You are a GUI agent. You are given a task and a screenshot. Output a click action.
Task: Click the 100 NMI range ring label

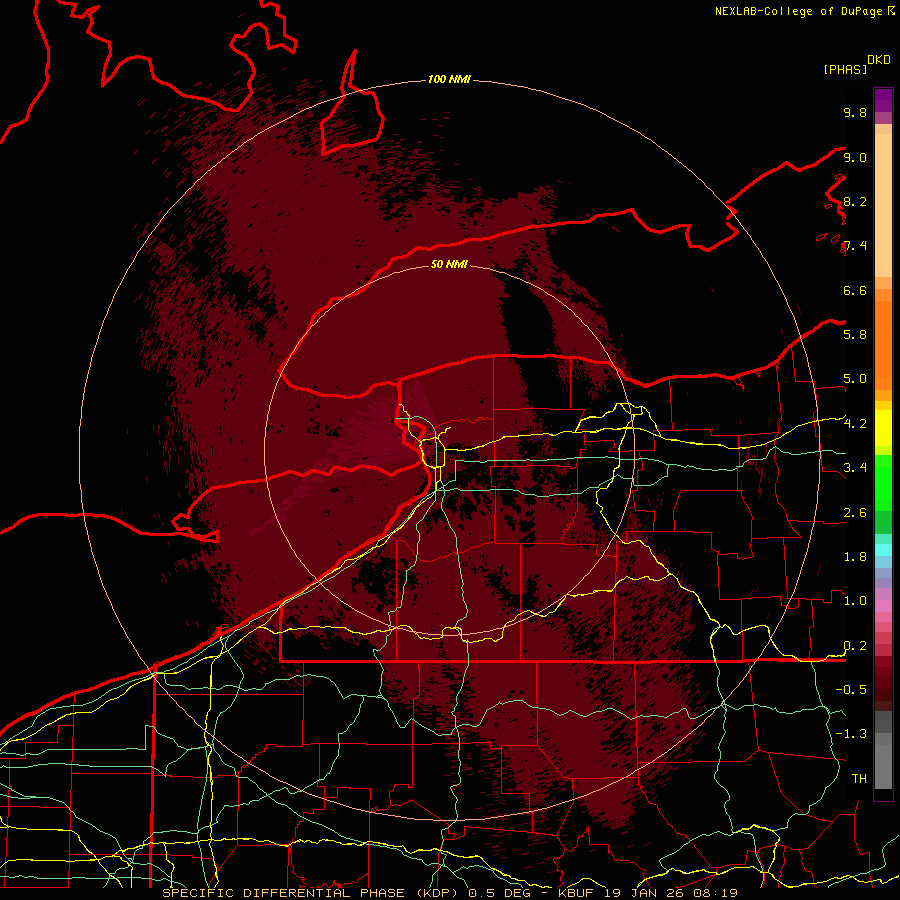[x=449, y=79]
